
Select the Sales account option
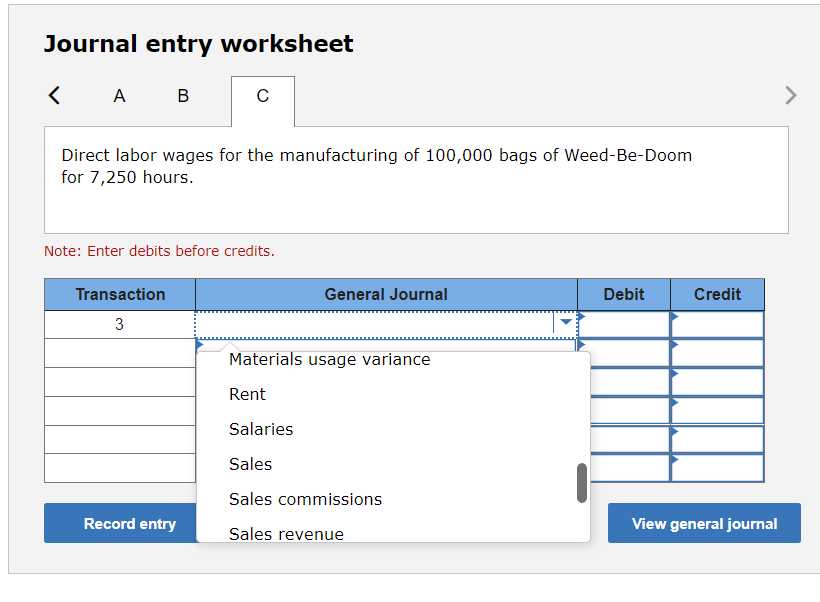[250, 464]
